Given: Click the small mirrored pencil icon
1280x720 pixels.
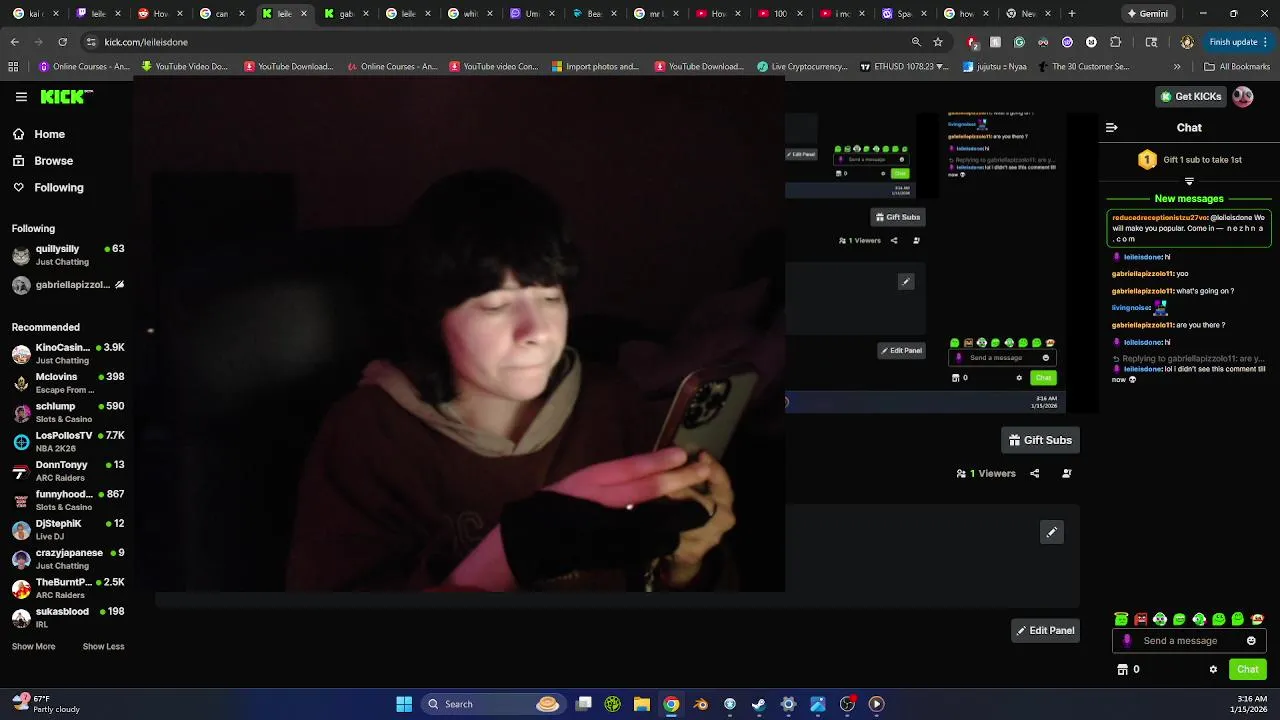Looking at the screenshot, I should [x=906, y=282].
